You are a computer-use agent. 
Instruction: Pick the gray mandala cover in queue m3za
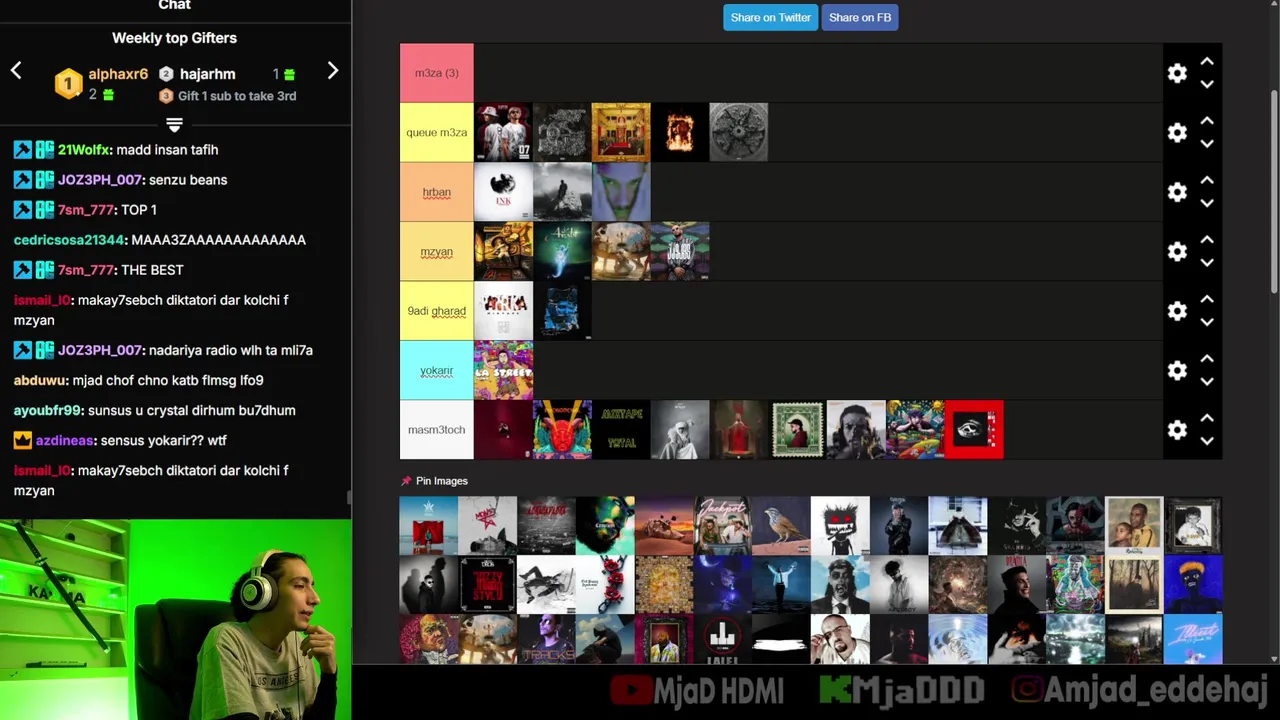[739, 132]
